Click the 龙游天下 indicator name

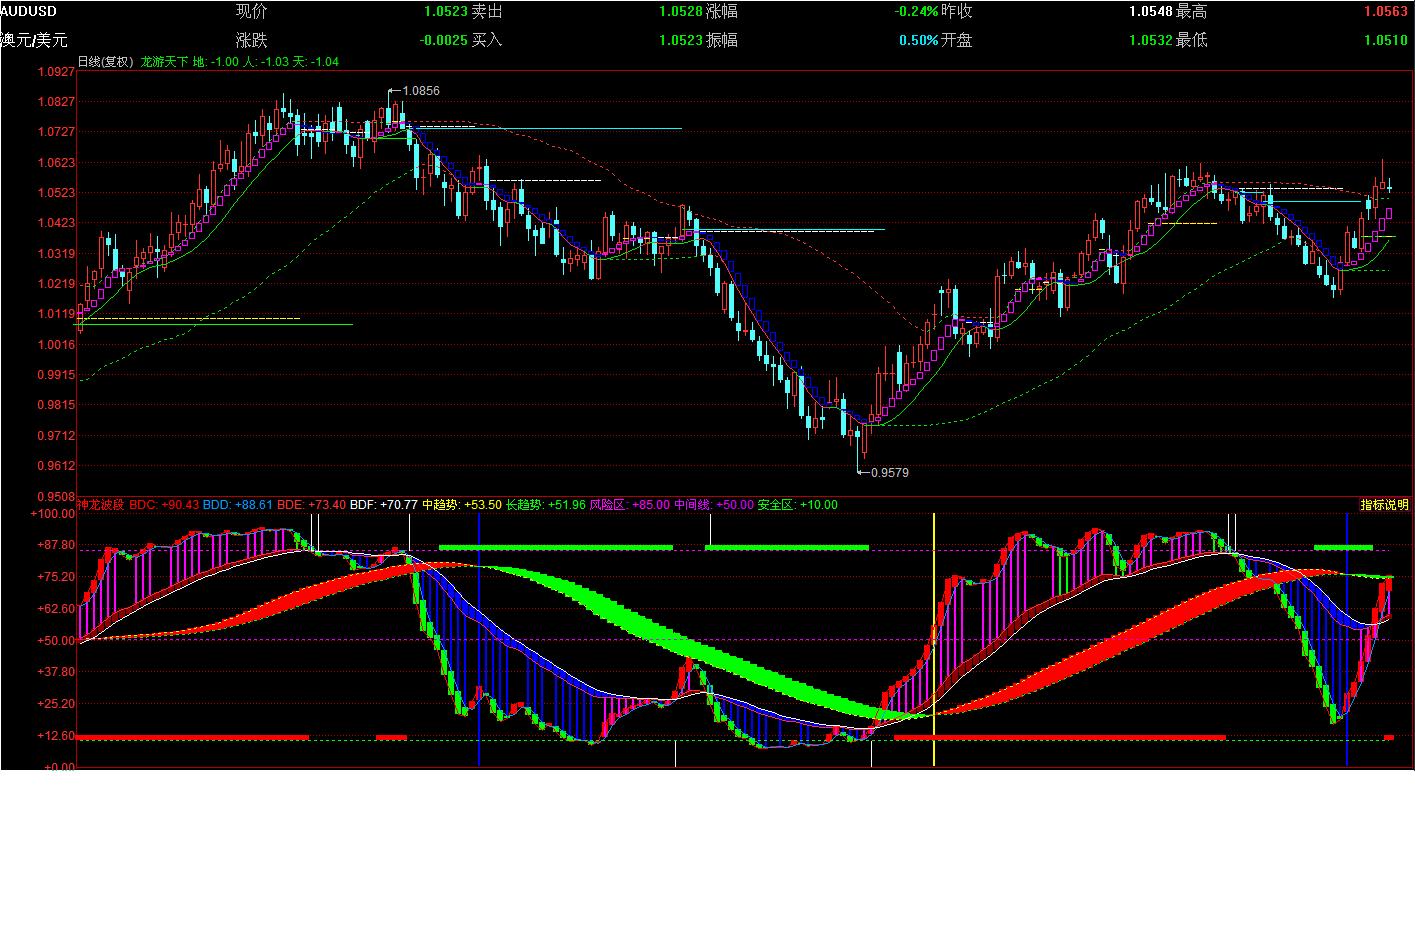coord(164,62)
